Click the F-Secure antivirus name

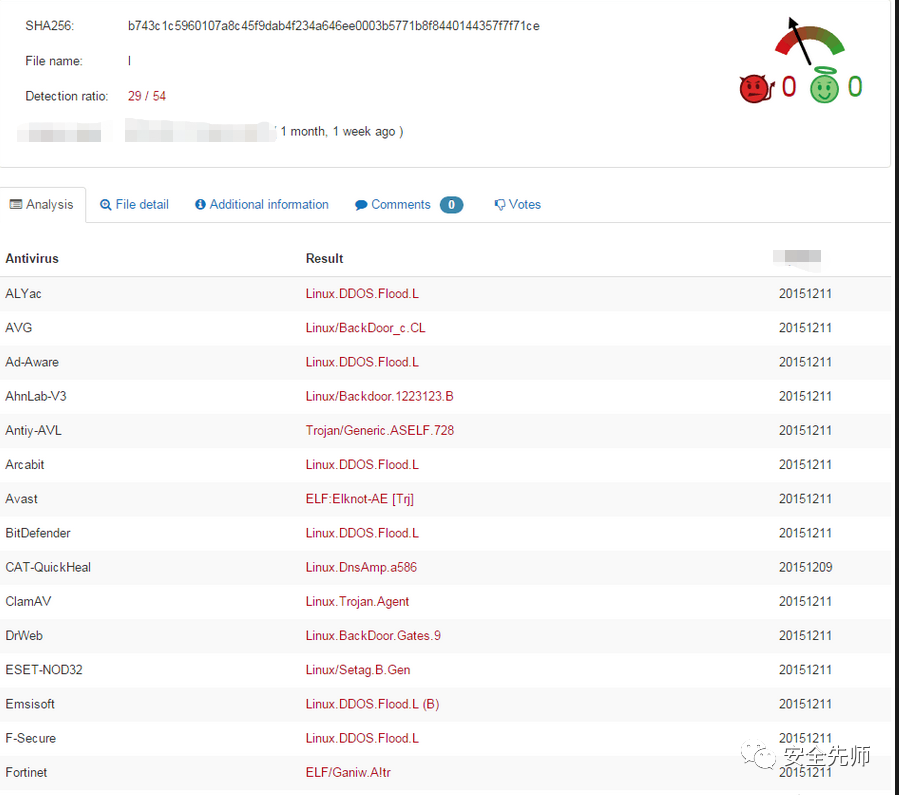click(31, 738)
